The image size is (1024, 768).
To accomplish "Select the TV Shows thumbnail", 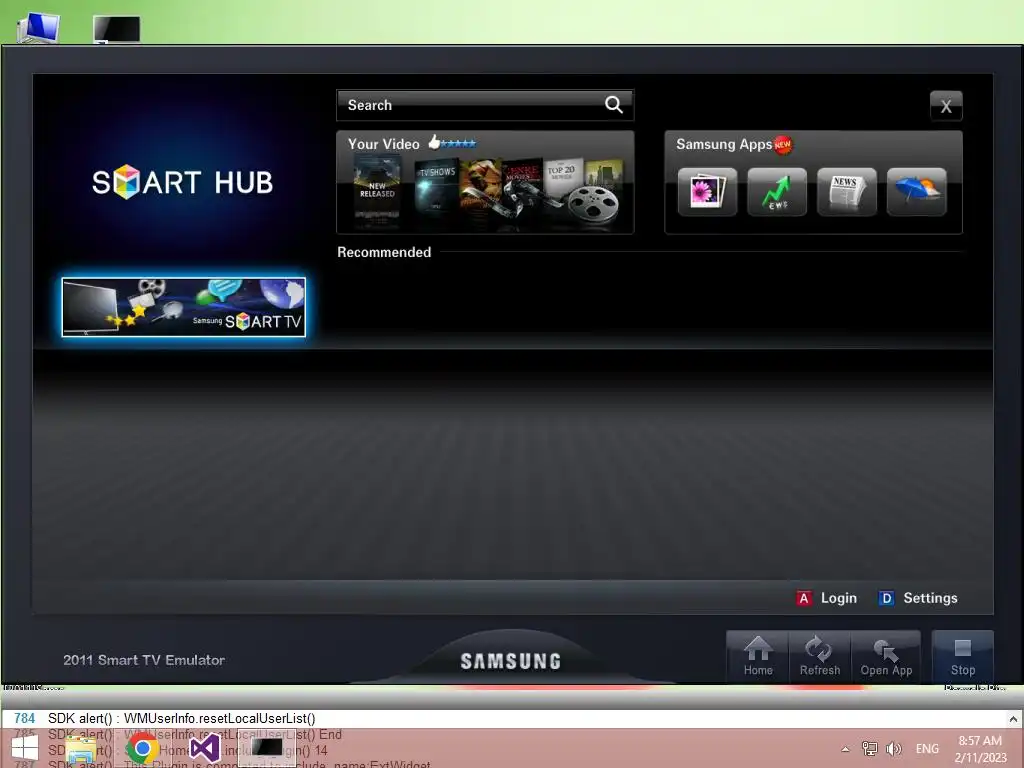I will coord(437,189).
